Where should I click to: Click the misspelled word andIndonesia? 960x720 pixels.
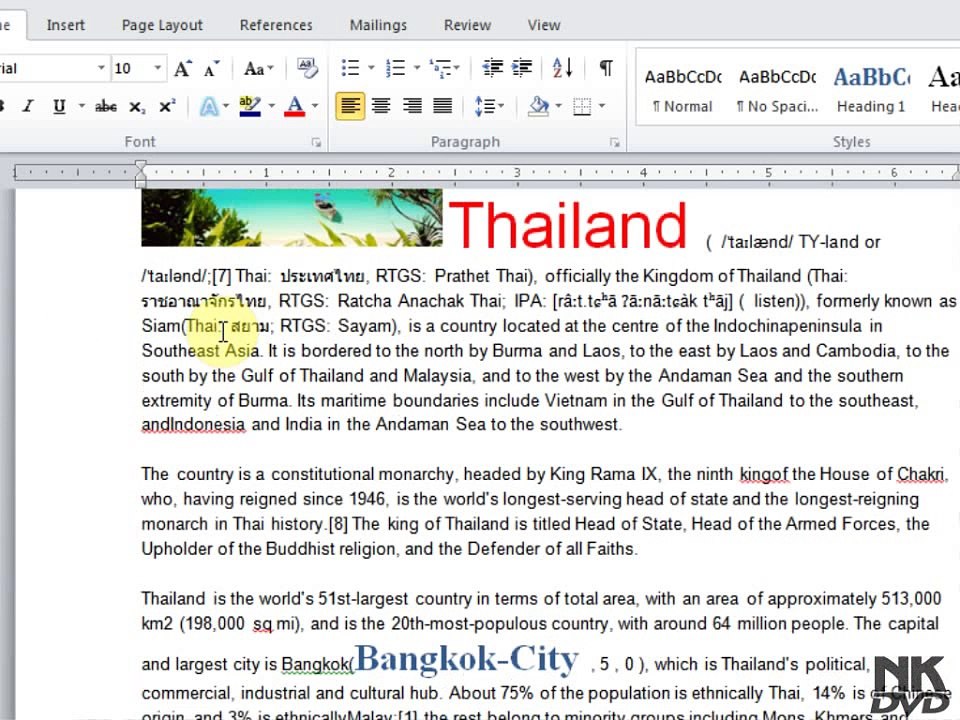193,424
